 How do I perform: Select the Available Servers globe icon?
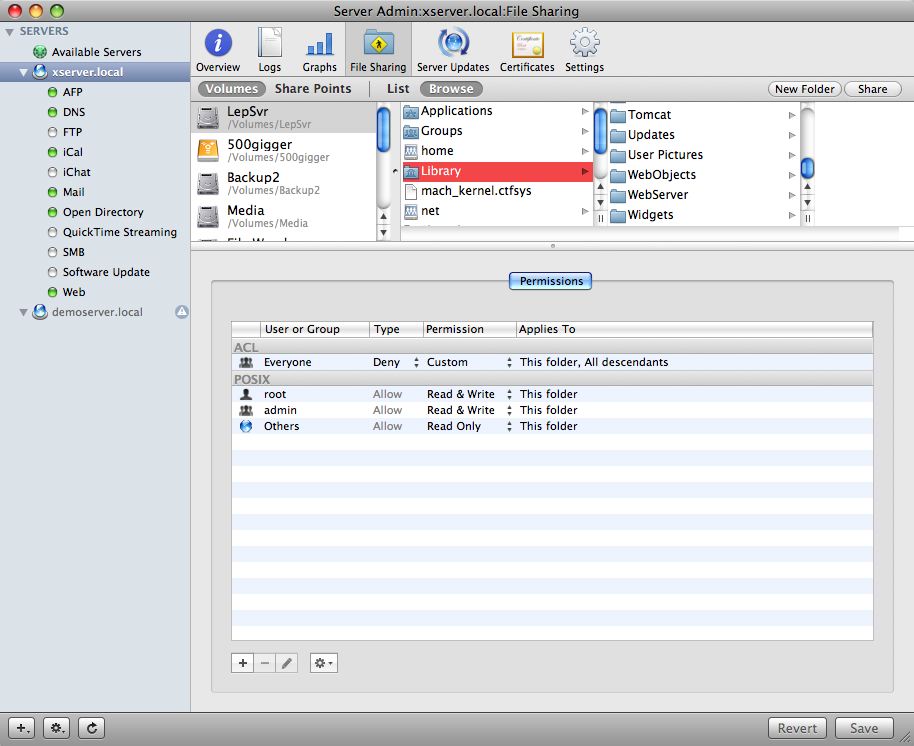click(40, 52)
